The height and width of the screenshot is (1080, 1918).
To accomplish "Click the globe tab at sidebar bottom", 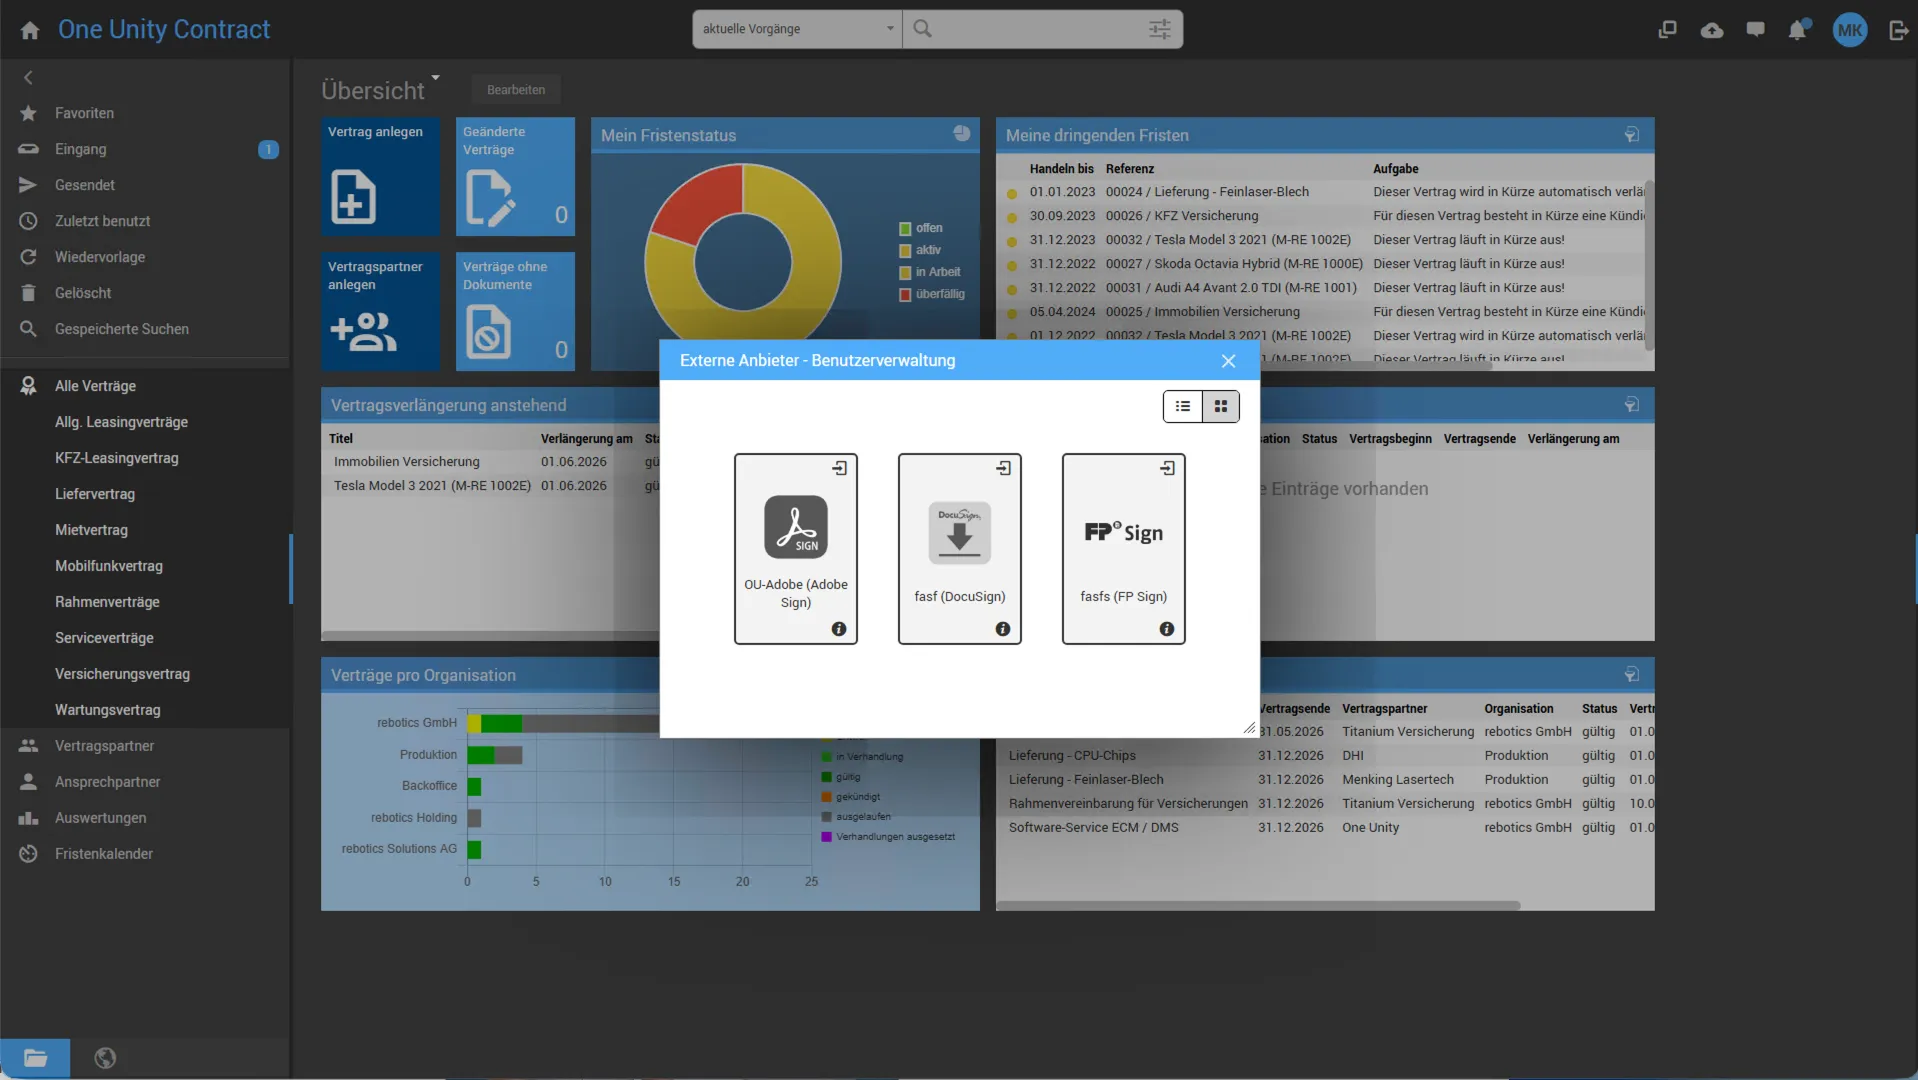I will [x=105, y=1058].
